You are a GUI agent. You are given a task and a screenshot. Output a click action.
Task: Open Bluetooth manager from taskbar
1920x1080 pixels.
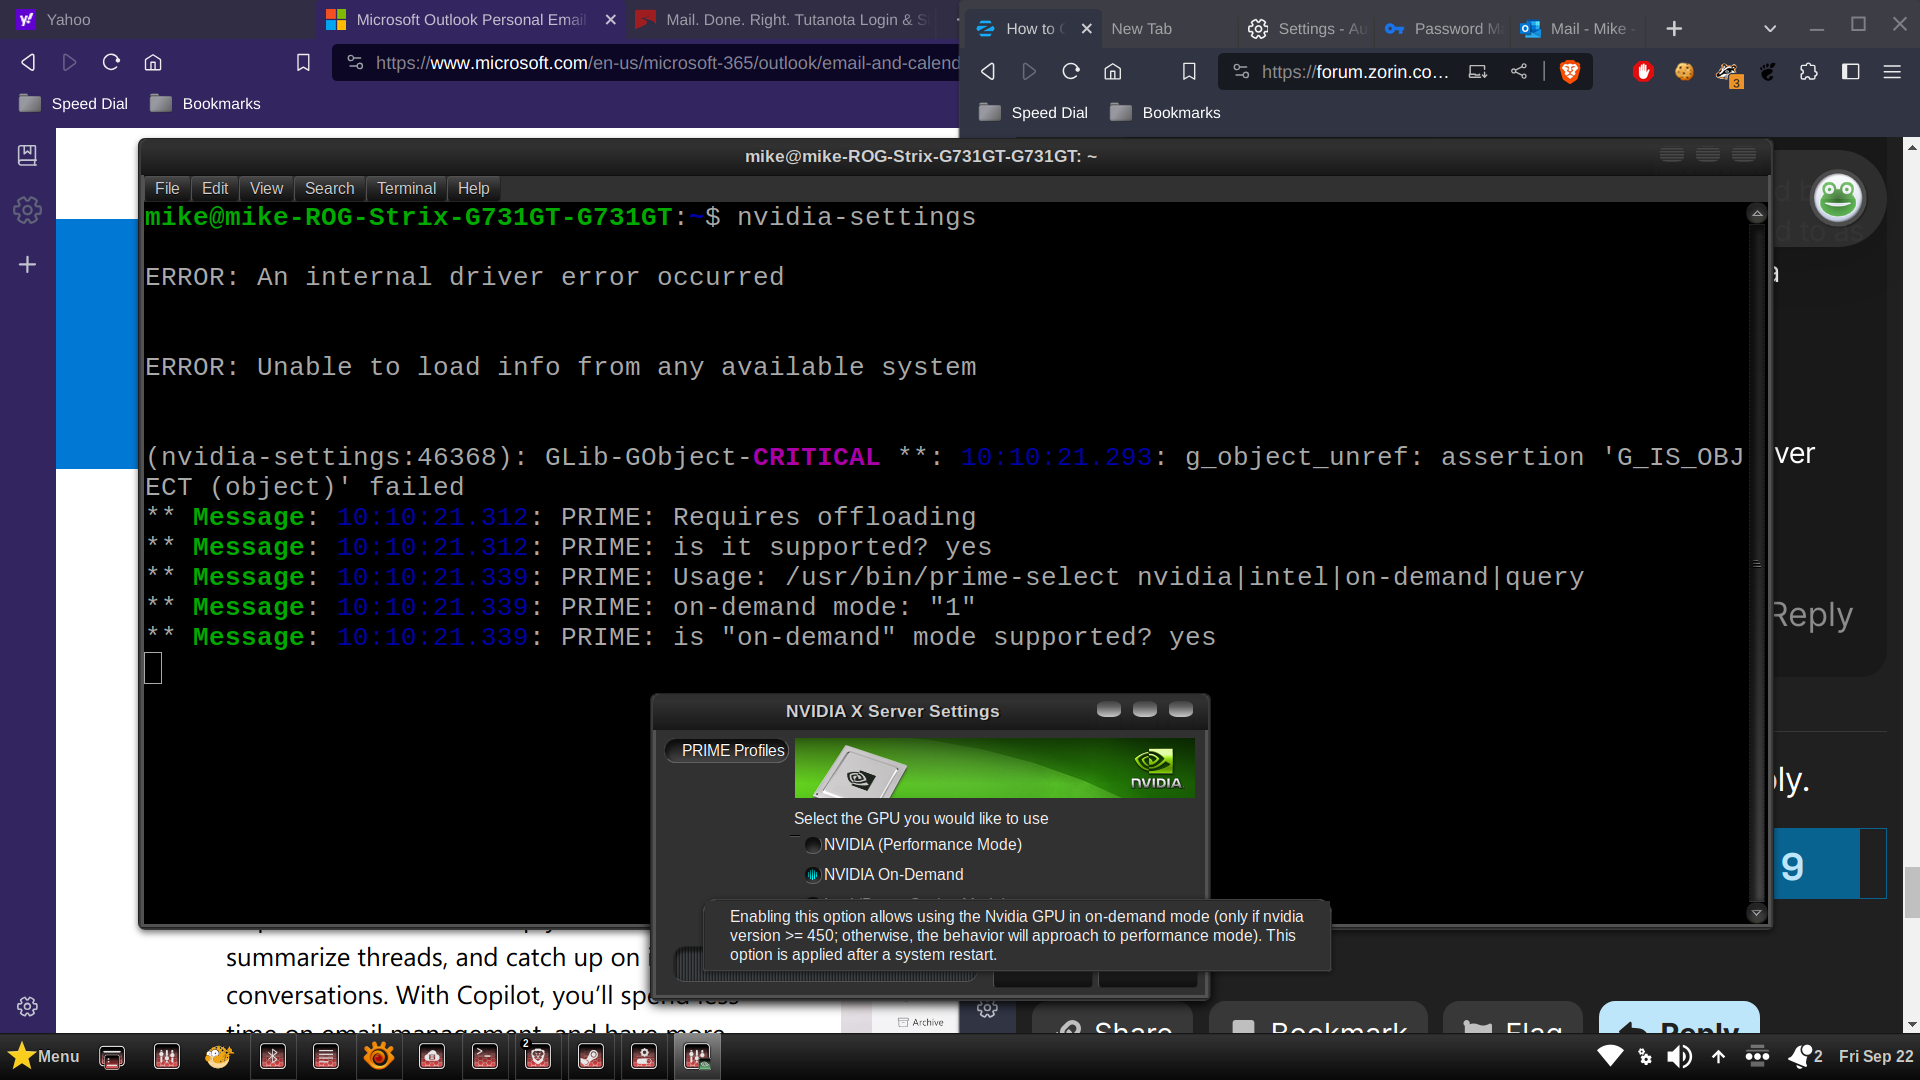[x=273, y=1056]
